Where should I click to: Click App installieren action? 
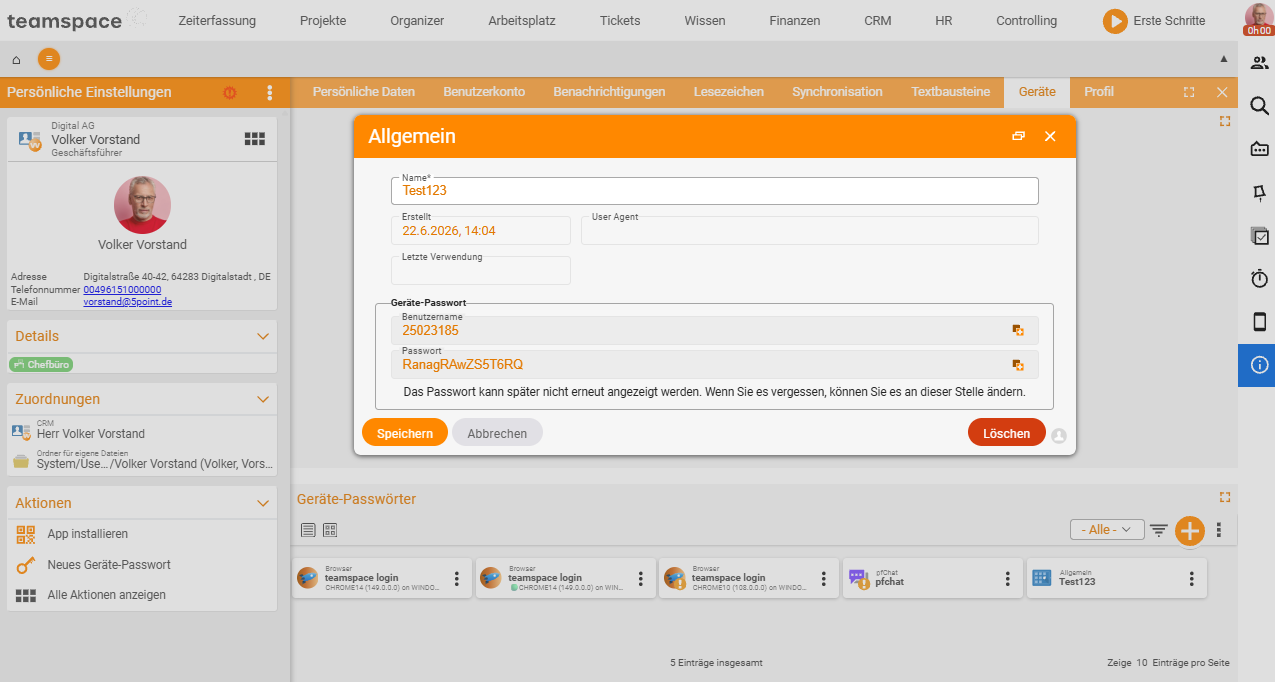pos(88,534)
